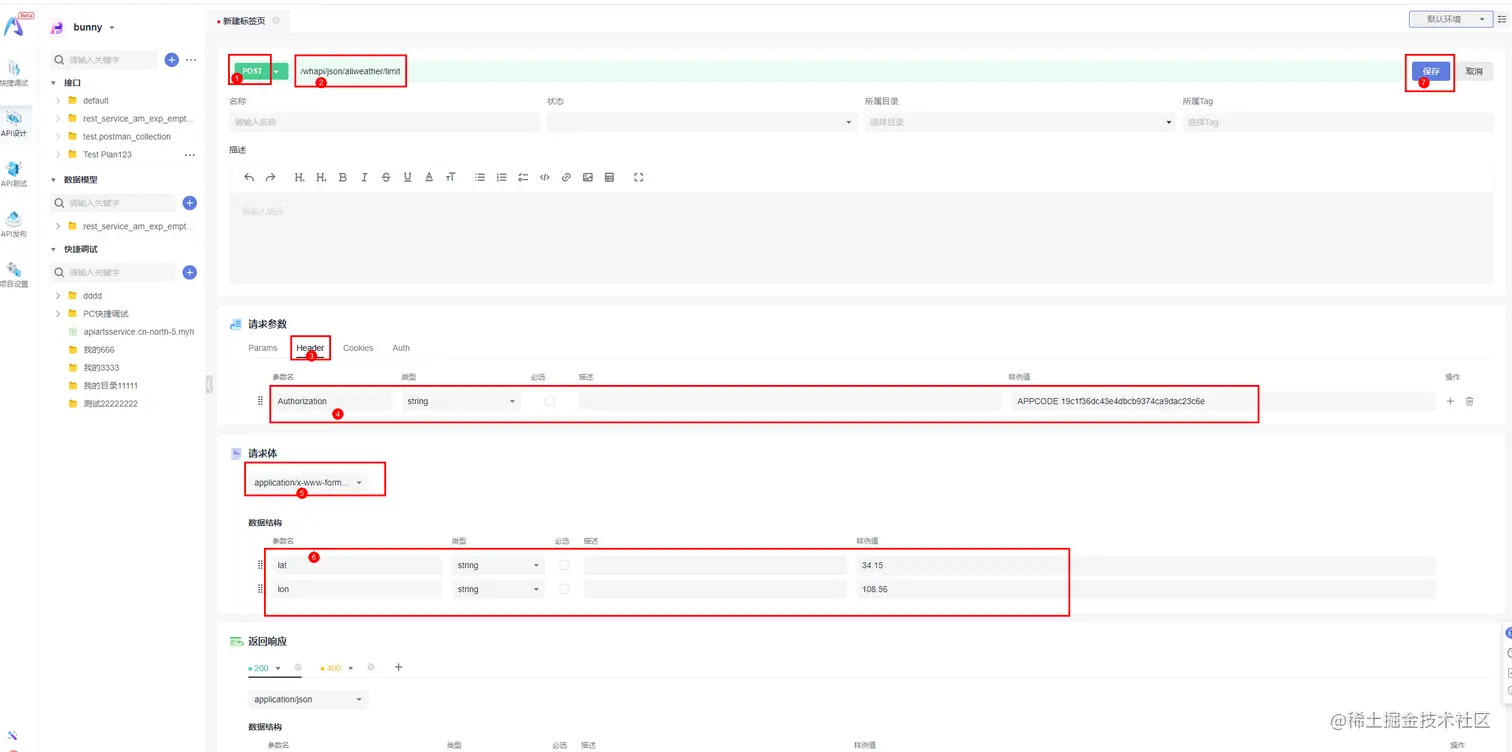
Task: Switch to the Auth tab
Action: [401, 348]
